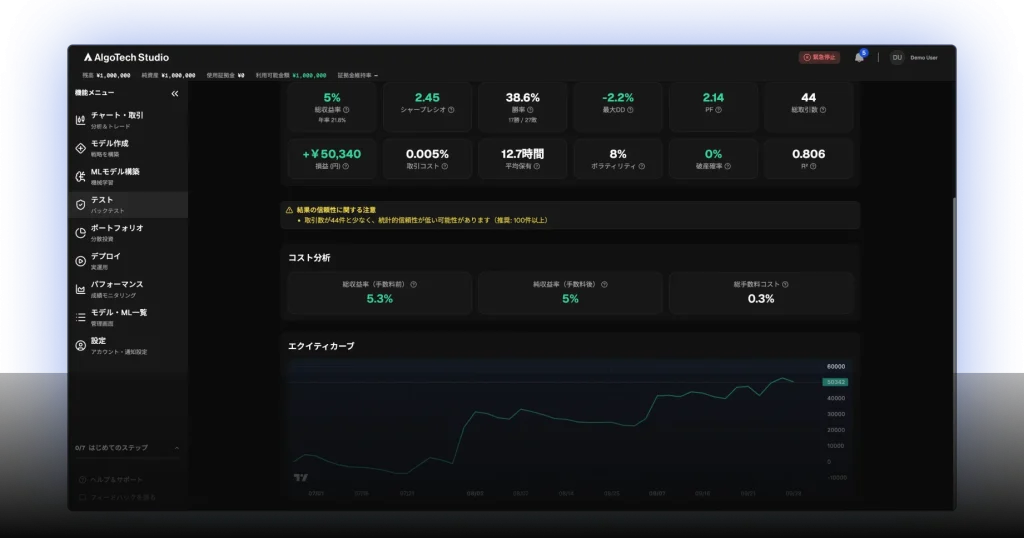This screenshot has width=1024, height=538.
Task: Click the TradingView logo on chart
Action: [x=300, y=478]
